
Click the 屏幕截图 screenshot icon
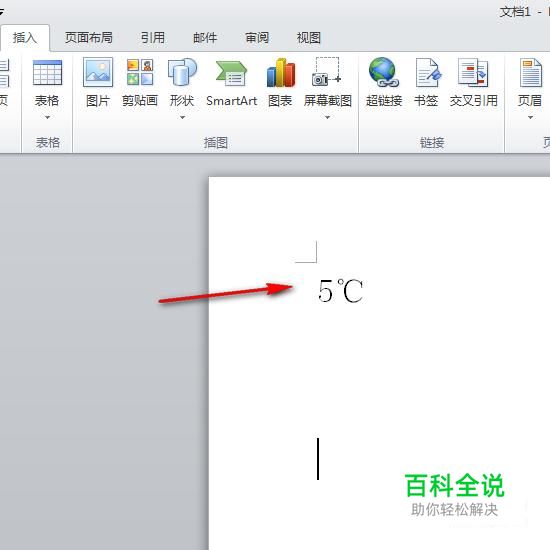327,72
